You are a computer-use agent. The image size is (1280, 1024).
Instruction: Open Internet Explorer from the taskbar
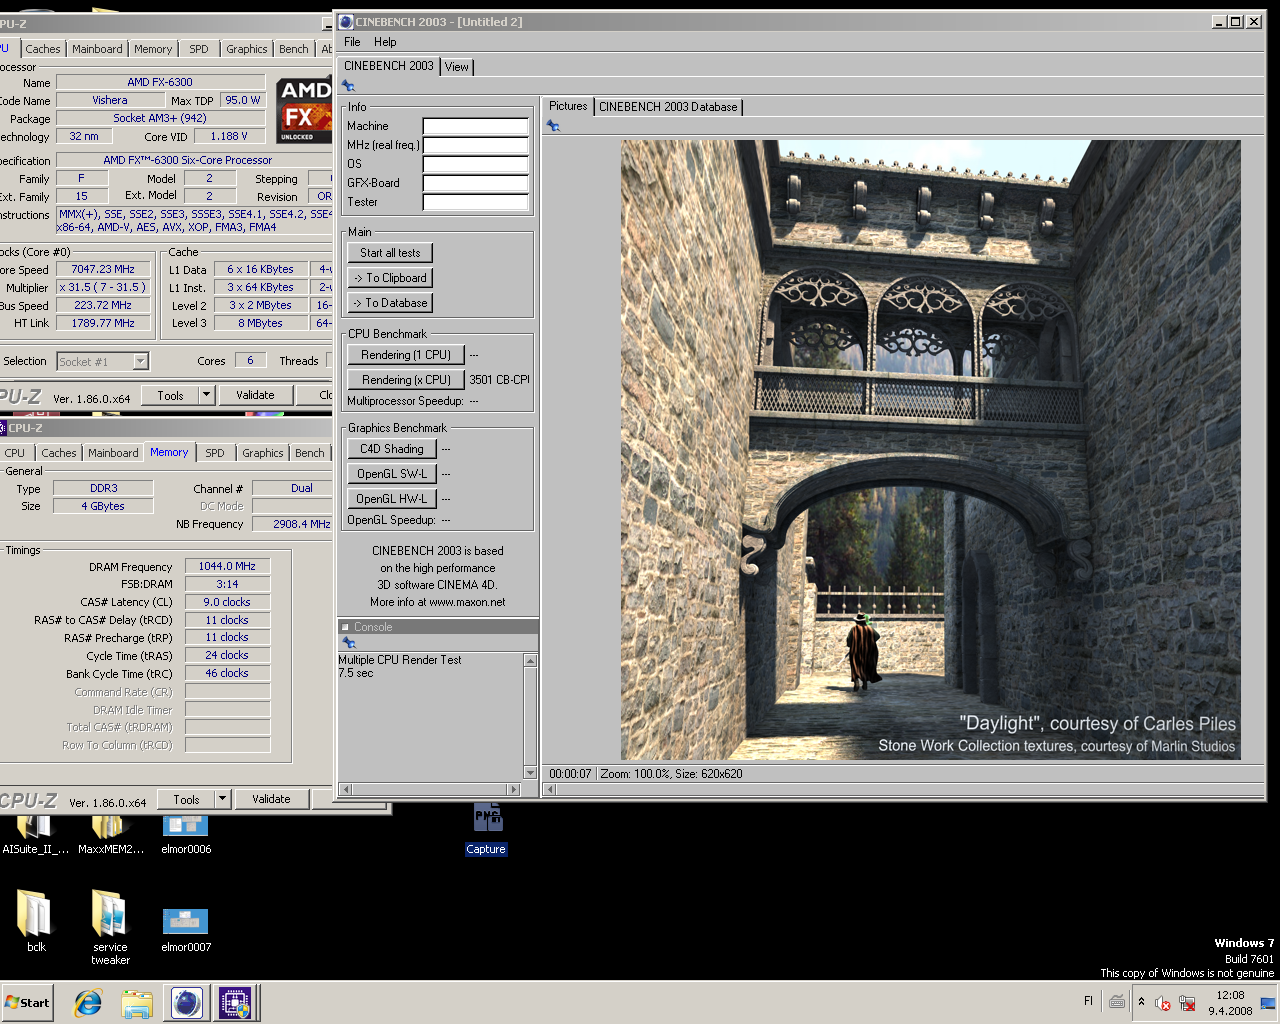(88, 1002)
